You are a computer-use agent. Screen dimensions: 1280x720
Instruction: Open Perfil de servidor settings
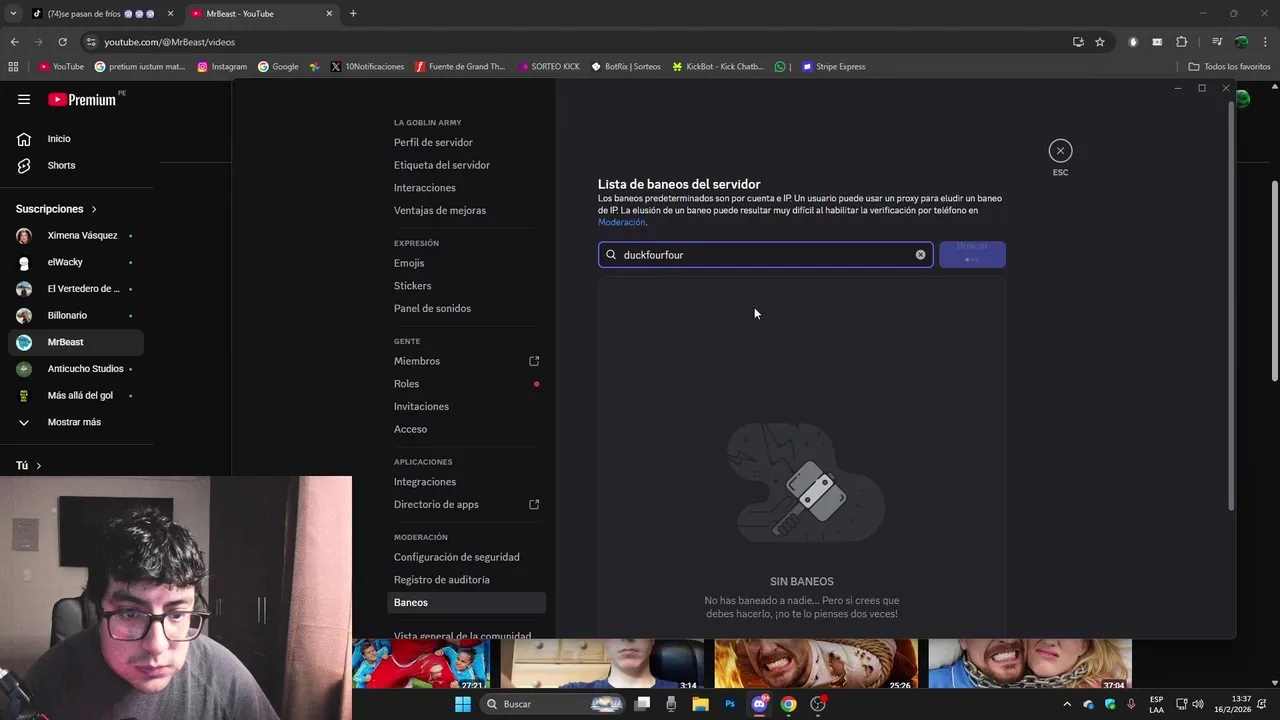[x=433, y=143]
